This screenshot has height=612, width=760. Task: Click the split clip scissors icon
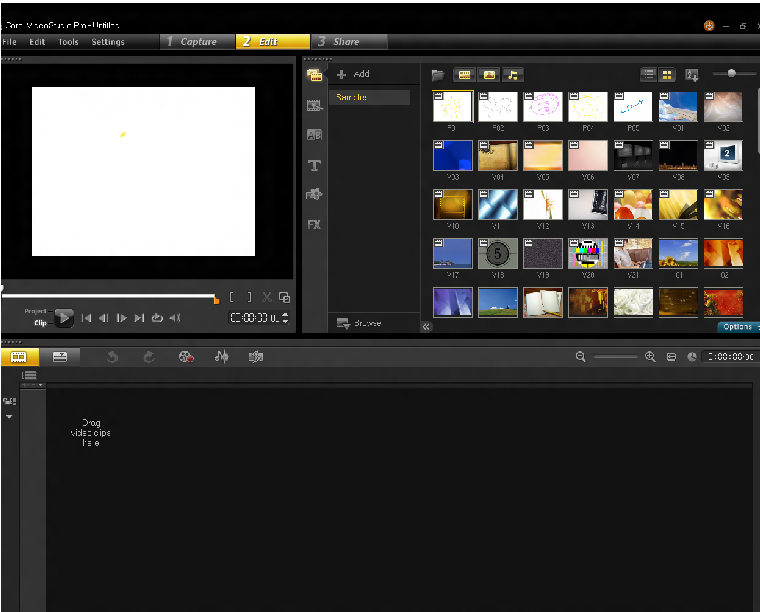pyautogui.click(x=267, y=297)
